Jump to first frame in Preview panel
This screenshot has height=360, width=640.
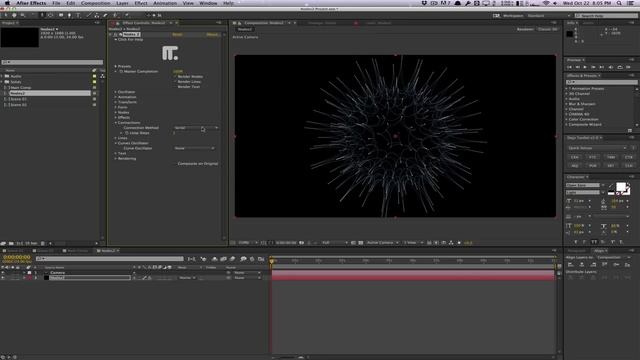coord(569,67)
